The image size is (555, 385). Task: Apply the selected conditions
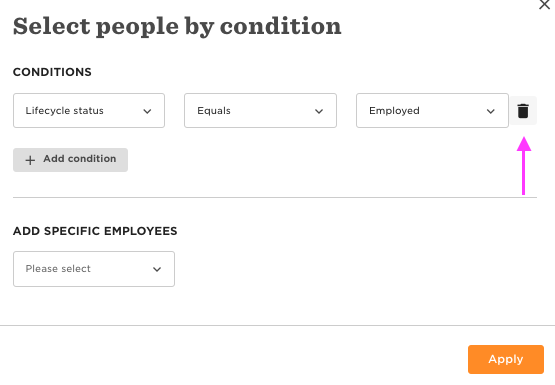(x=506, y=359)
